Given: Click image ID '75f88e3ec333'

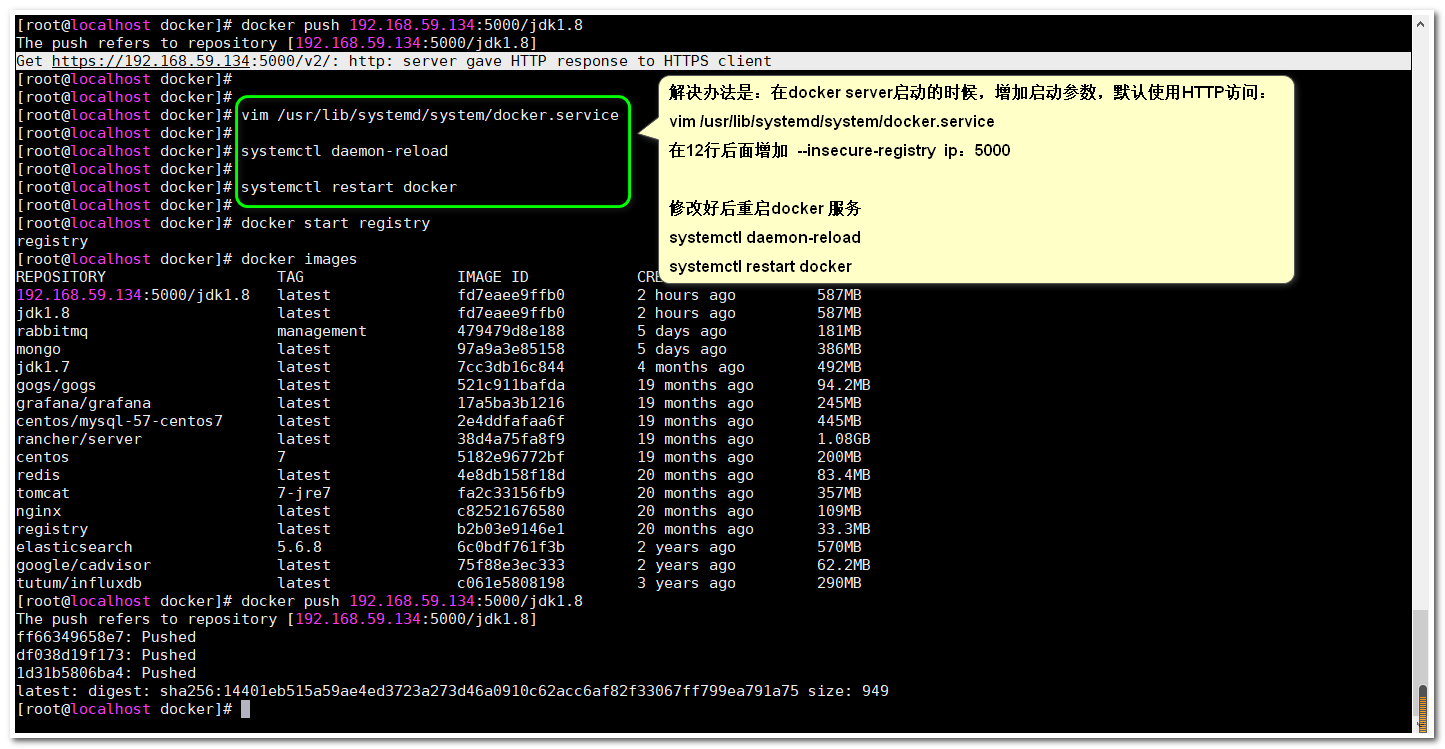Looking at the screenshot, I should 511,565.
